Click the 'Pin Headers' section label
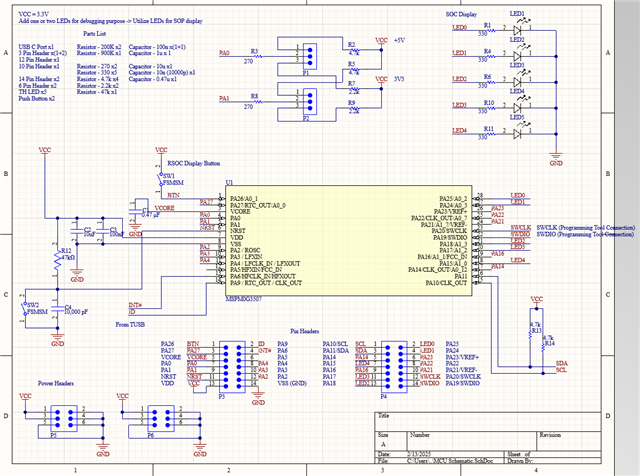 point(305,331)
